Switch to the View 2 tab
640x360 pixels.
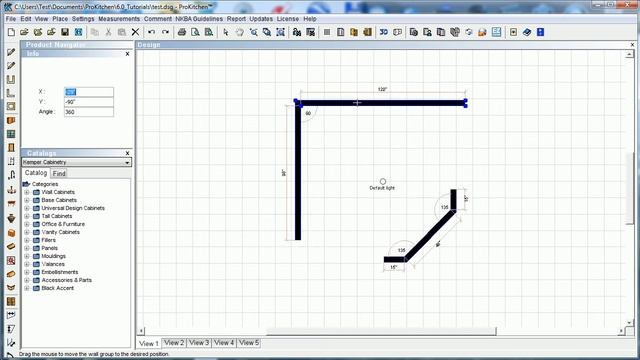[174, 343]
